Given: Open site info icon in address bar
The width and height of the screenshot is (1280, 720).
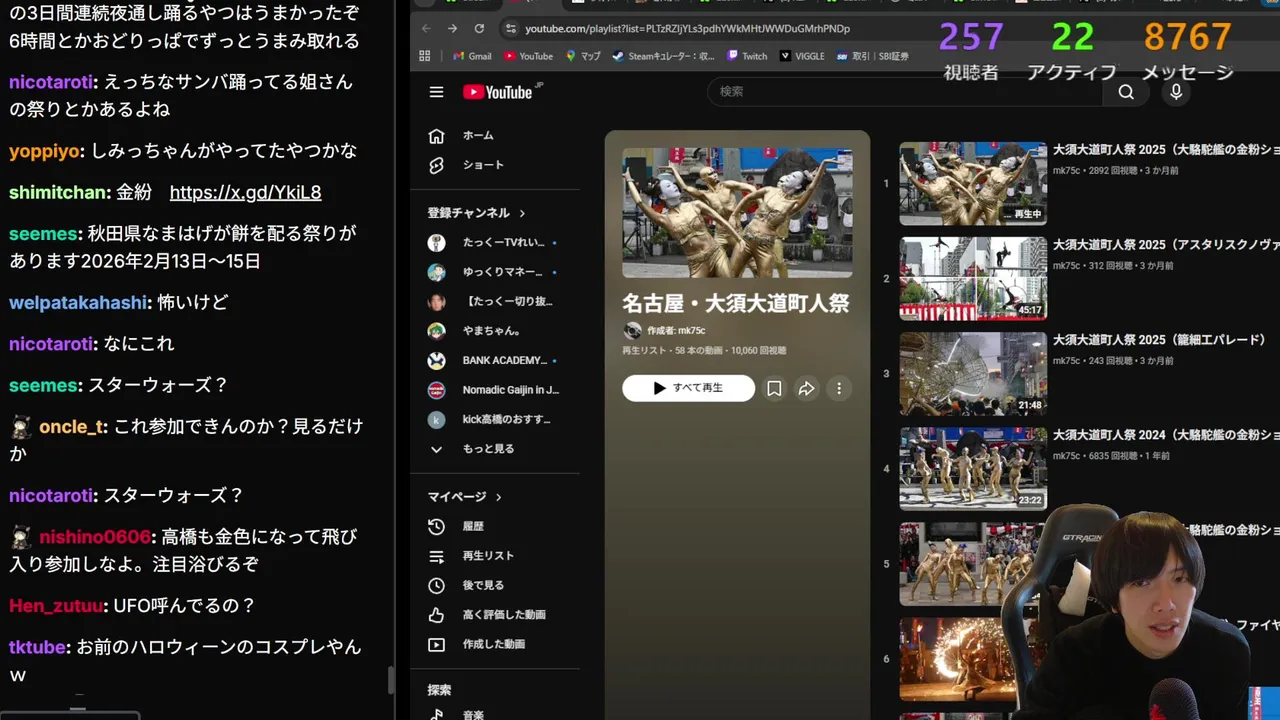Looking at the screenshot, I should (x=511, y=29).
